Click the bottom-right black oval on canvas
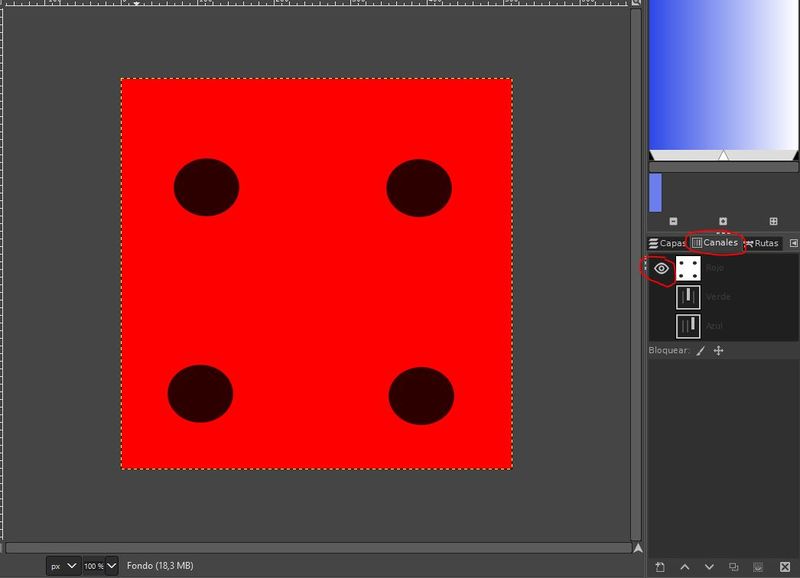Viewport: 800px width, 578px height. [x=421, y=396]
